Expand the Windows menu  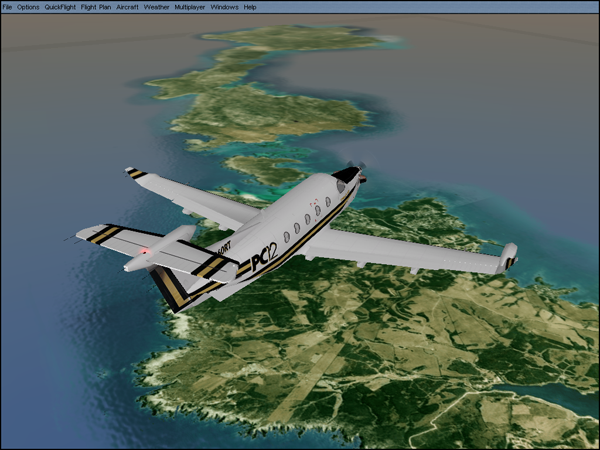(224, 7)
